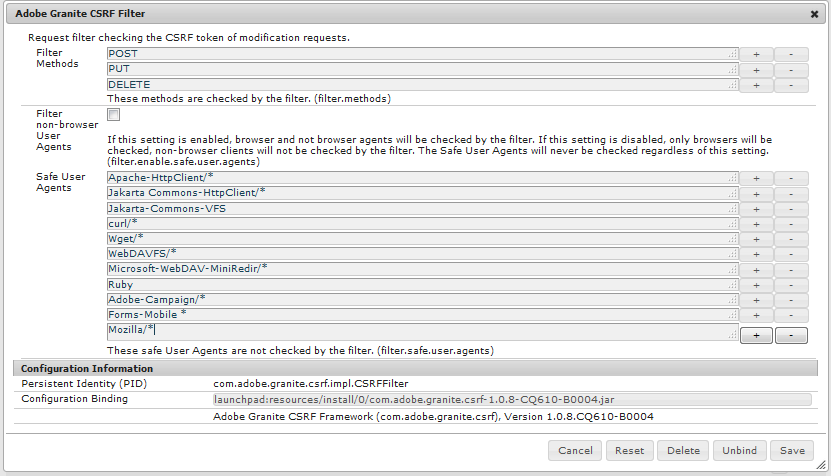The width and height of the screenshot is (831, 476).
Task: Delete this CSRF Filter configuration
Action: pyautogui.click(x=683, y=451)
